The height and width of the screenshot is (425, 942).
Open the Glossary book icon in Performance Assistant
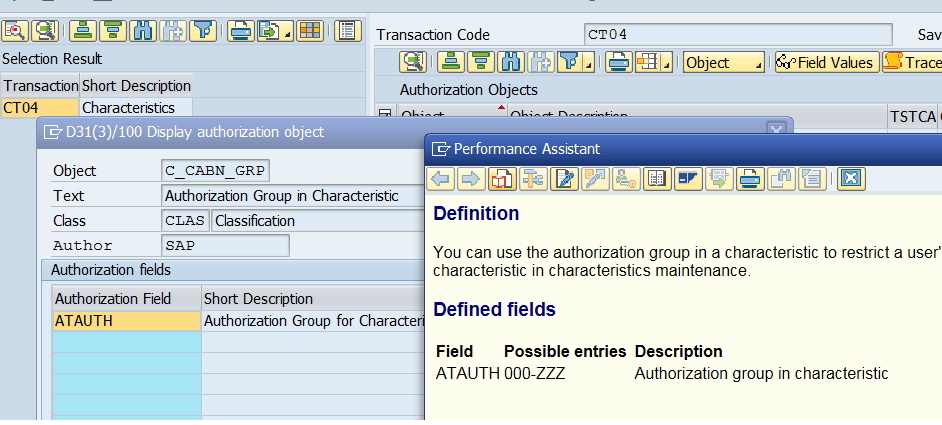click(x=657, y=179)
